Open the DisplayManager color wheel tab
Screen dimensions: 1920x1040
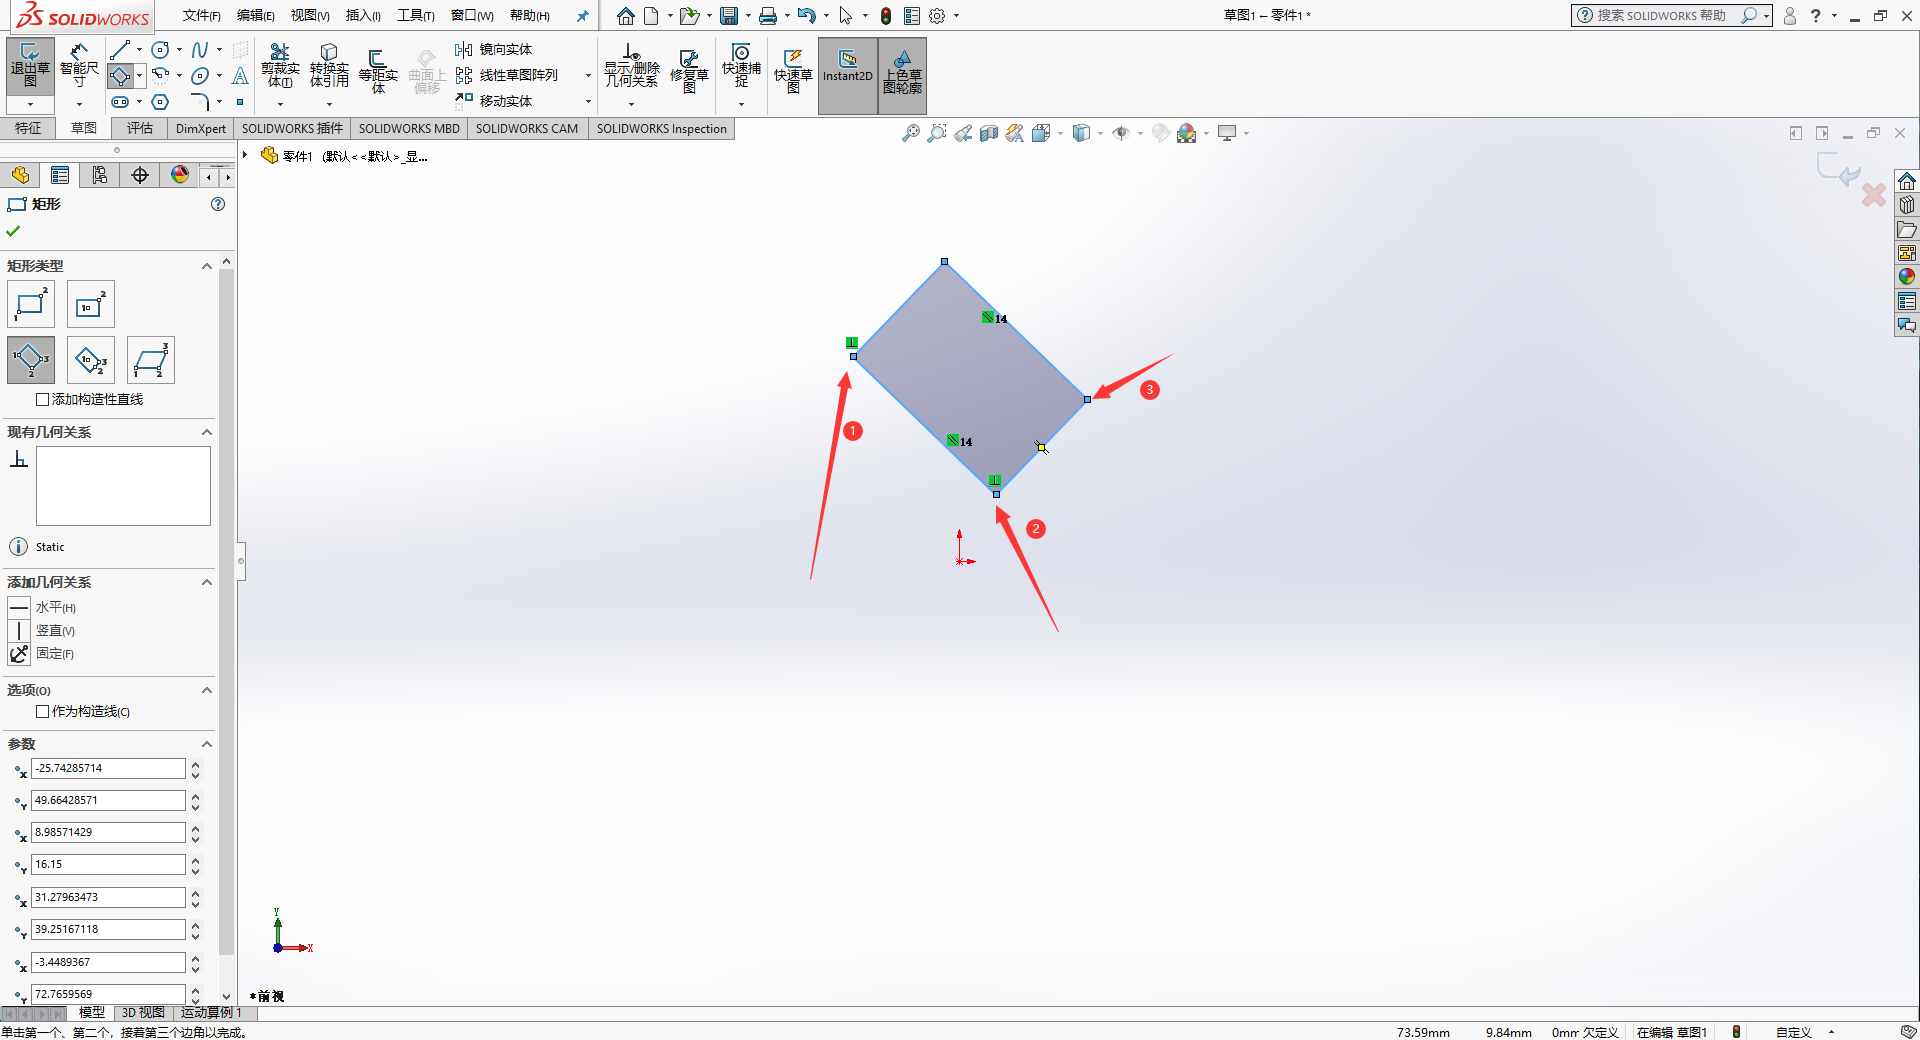tap(180, 176)
